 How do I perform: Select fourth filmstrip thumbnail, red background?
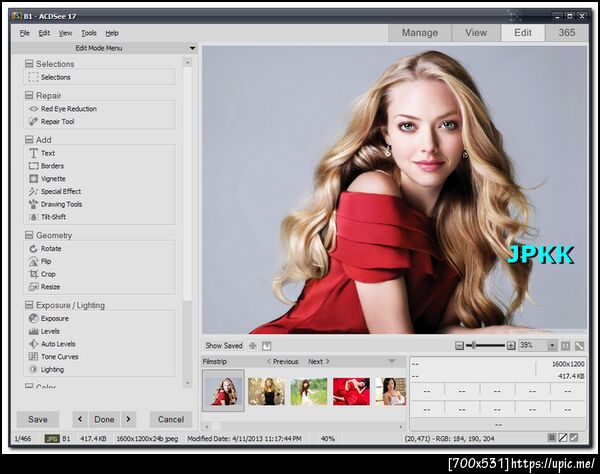pyautogui.click(x=351, y=391)
